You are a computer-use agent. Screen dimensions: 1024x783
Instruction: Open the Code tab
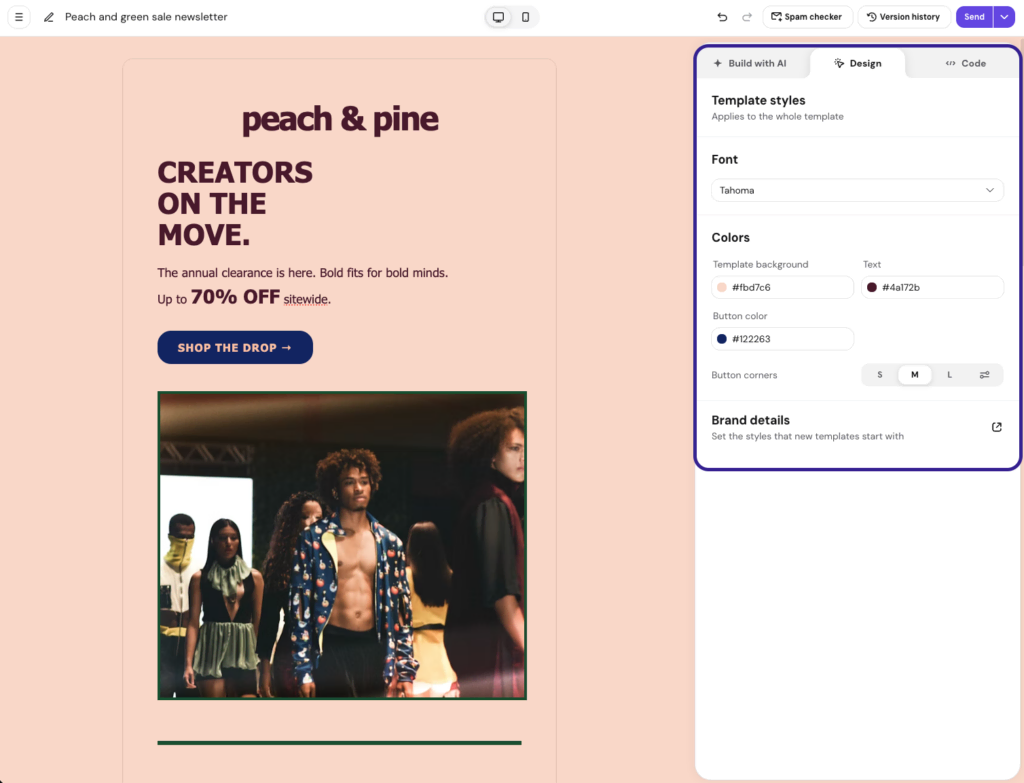tap(965, 63)
